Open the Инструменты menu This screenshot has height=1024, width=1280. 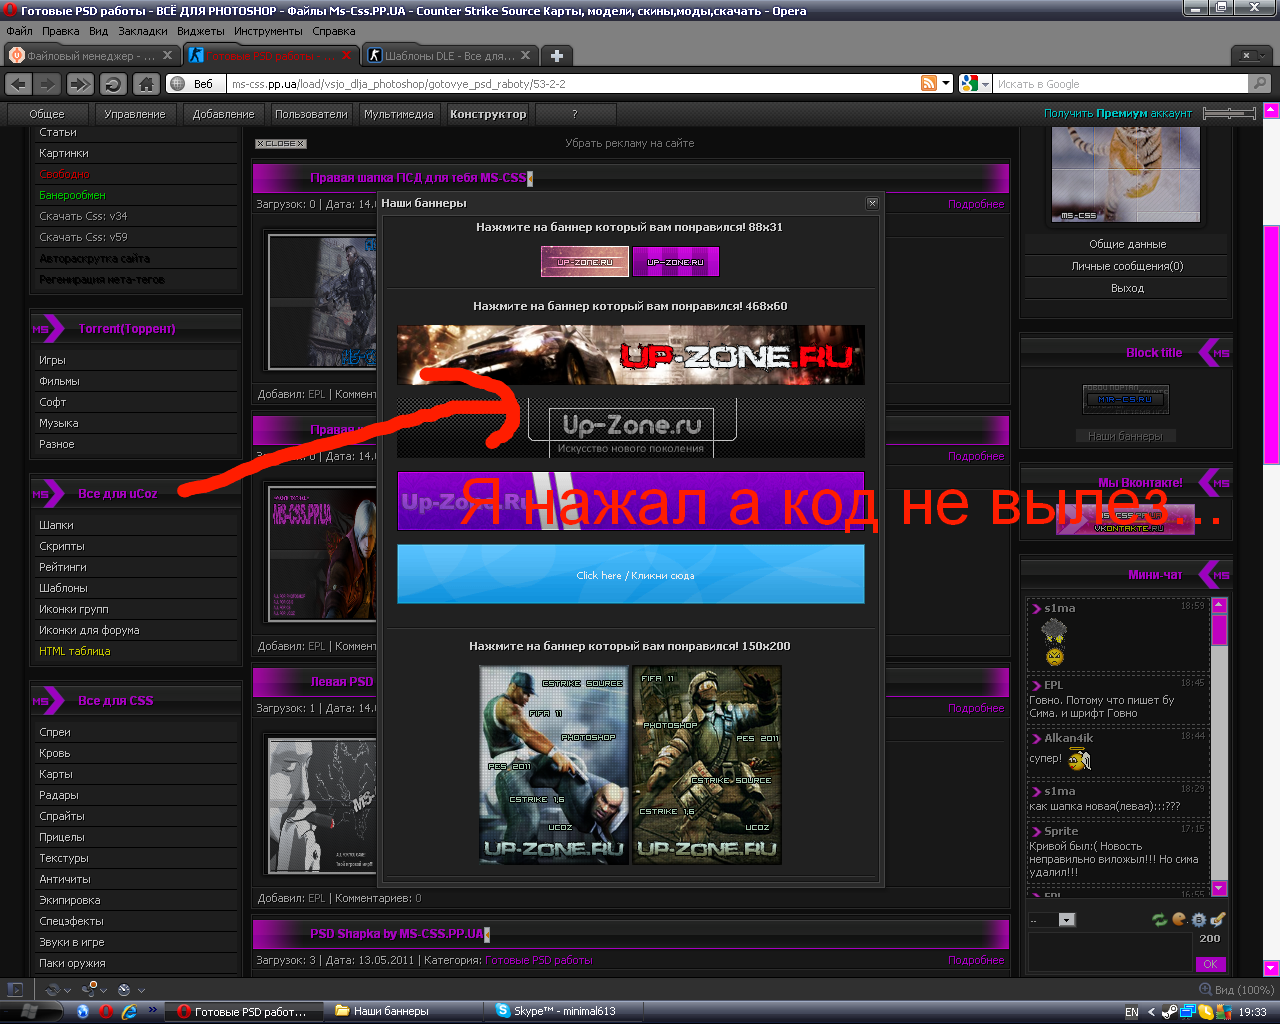coord(267,31)
